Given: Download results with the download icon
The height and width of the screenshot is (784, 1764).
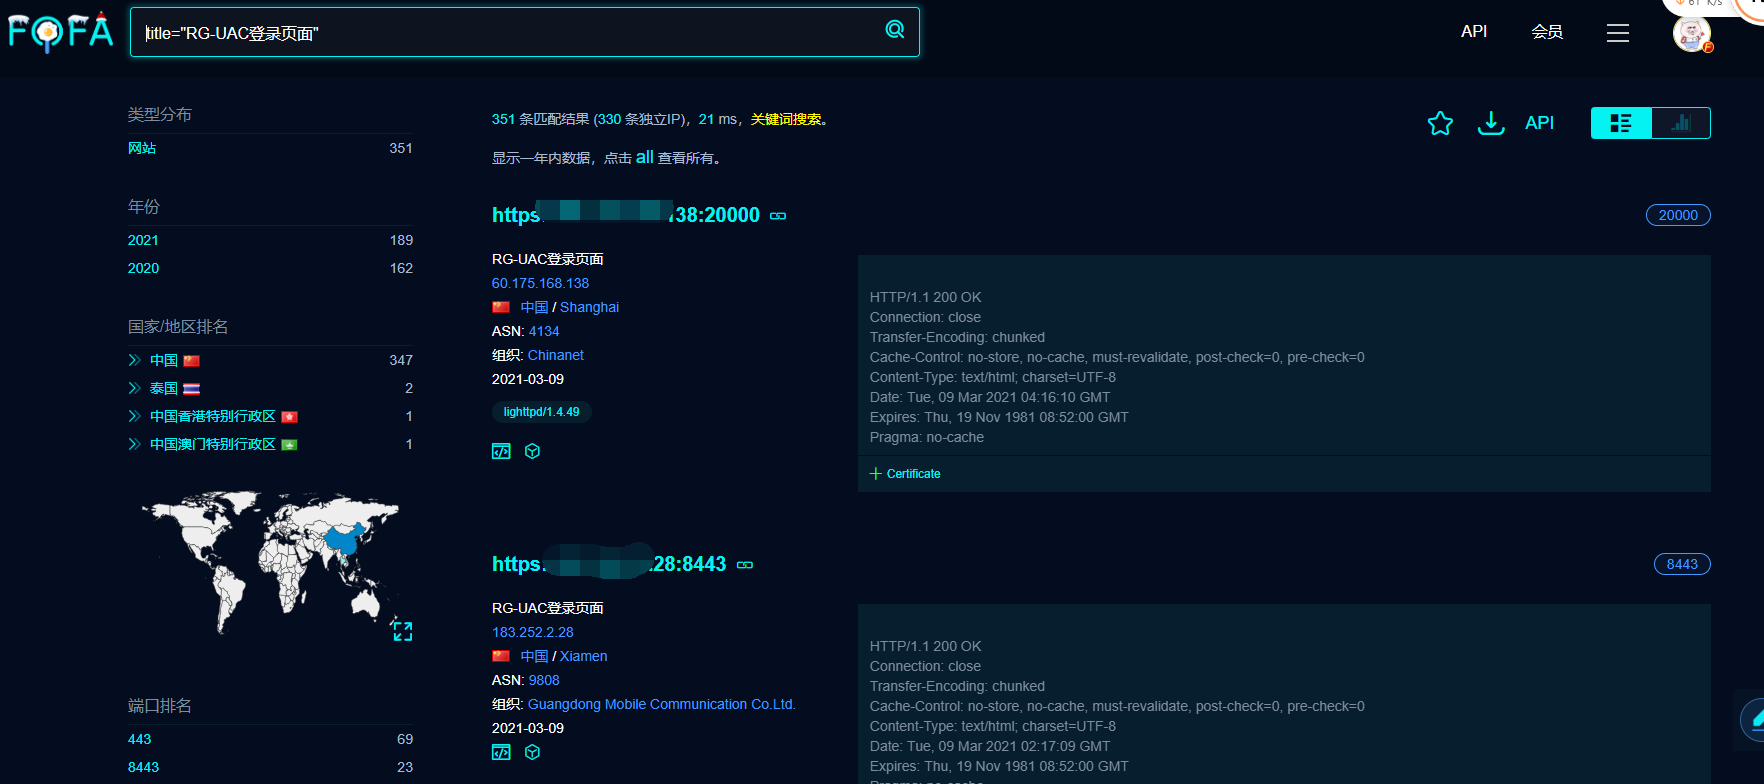Looking at the screenshot, I should click(x=1491, y=123).
